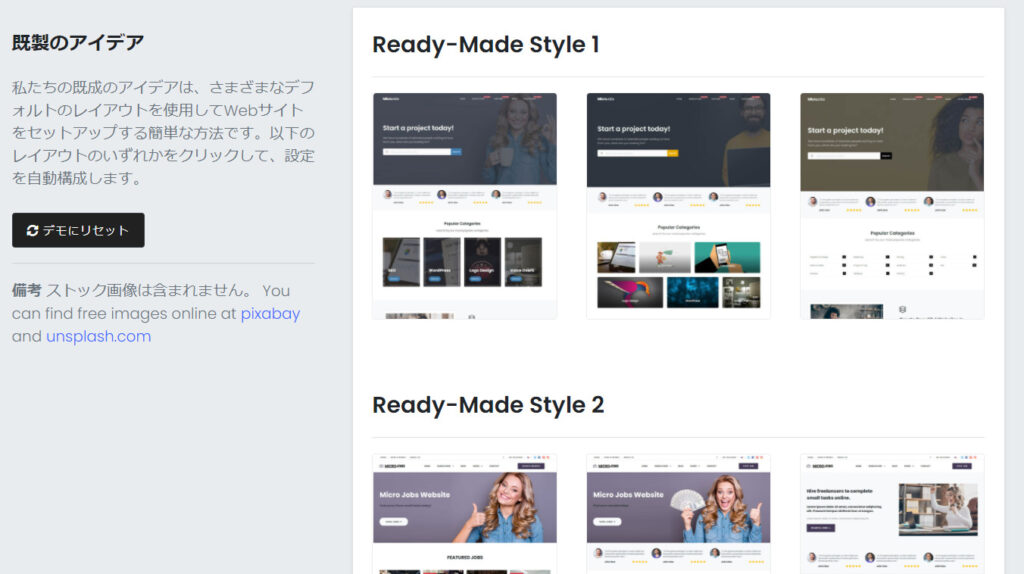Click the Ready-Made Style 1 heading
Image resolution: width=1024 pixels, height=574 pixels.
click(486, 44)
